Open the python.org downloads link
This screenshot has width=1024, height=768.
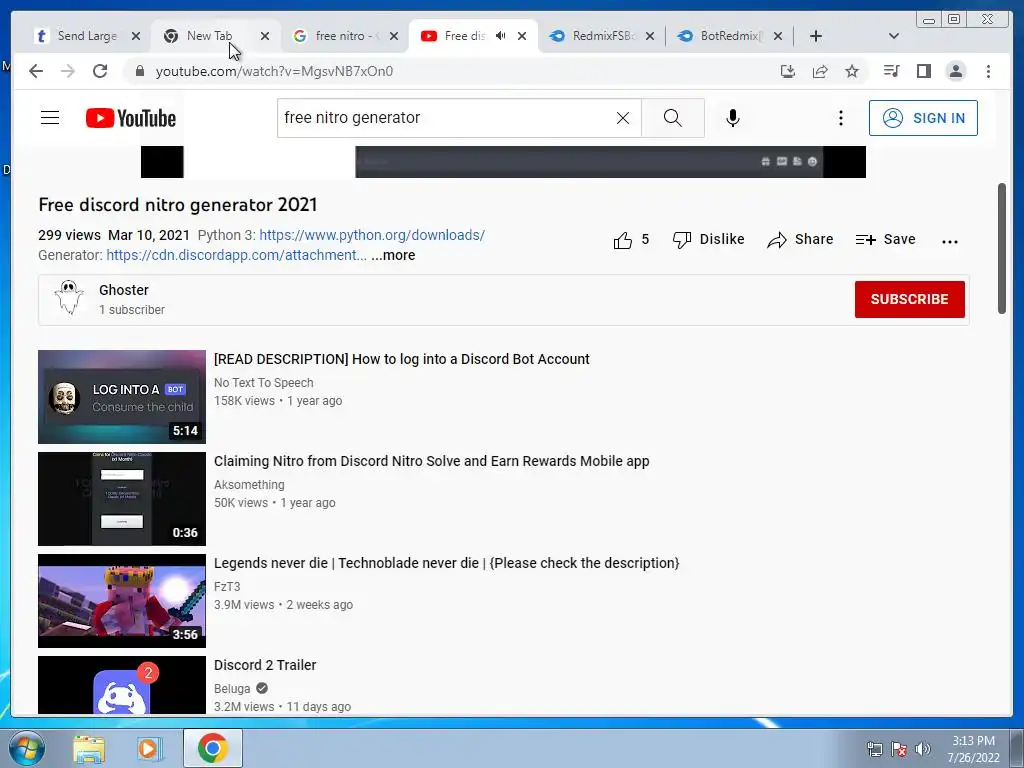point(372,235)
